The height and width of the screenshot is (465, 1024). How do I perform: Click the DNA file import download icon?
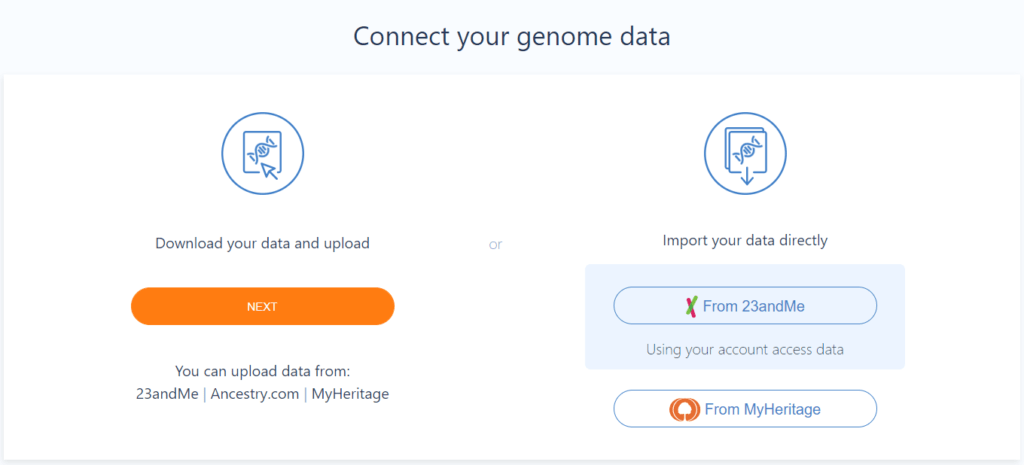click(745, 154)
